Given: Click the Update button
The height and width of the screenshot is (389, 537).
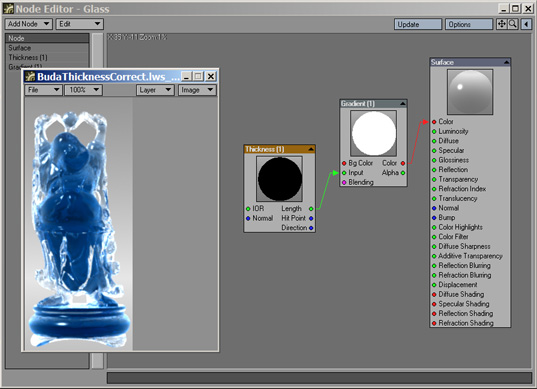Looking at the screenshot, I should click(418, 24).
